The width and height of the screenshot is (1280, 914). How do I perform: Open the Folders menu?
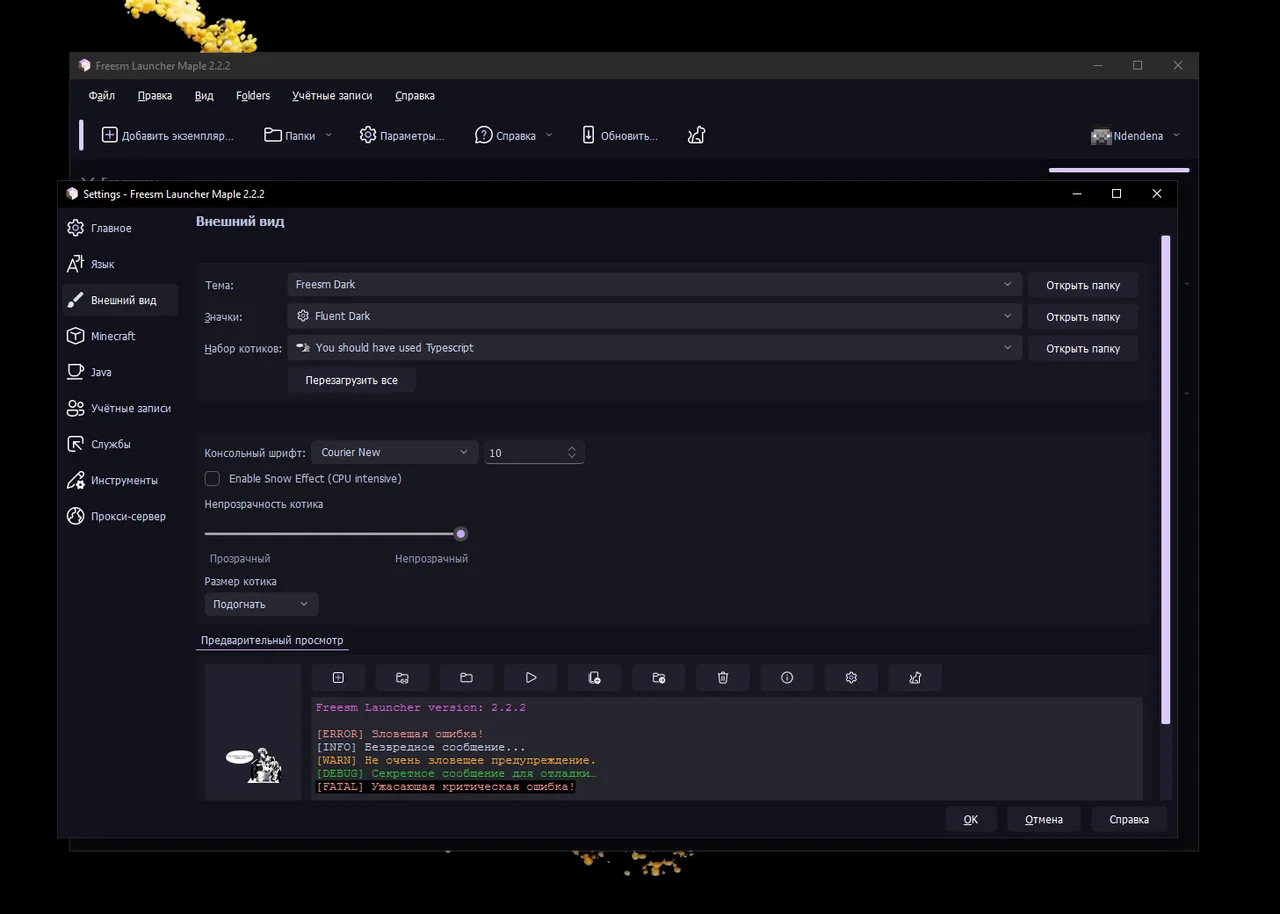point(253,96)
